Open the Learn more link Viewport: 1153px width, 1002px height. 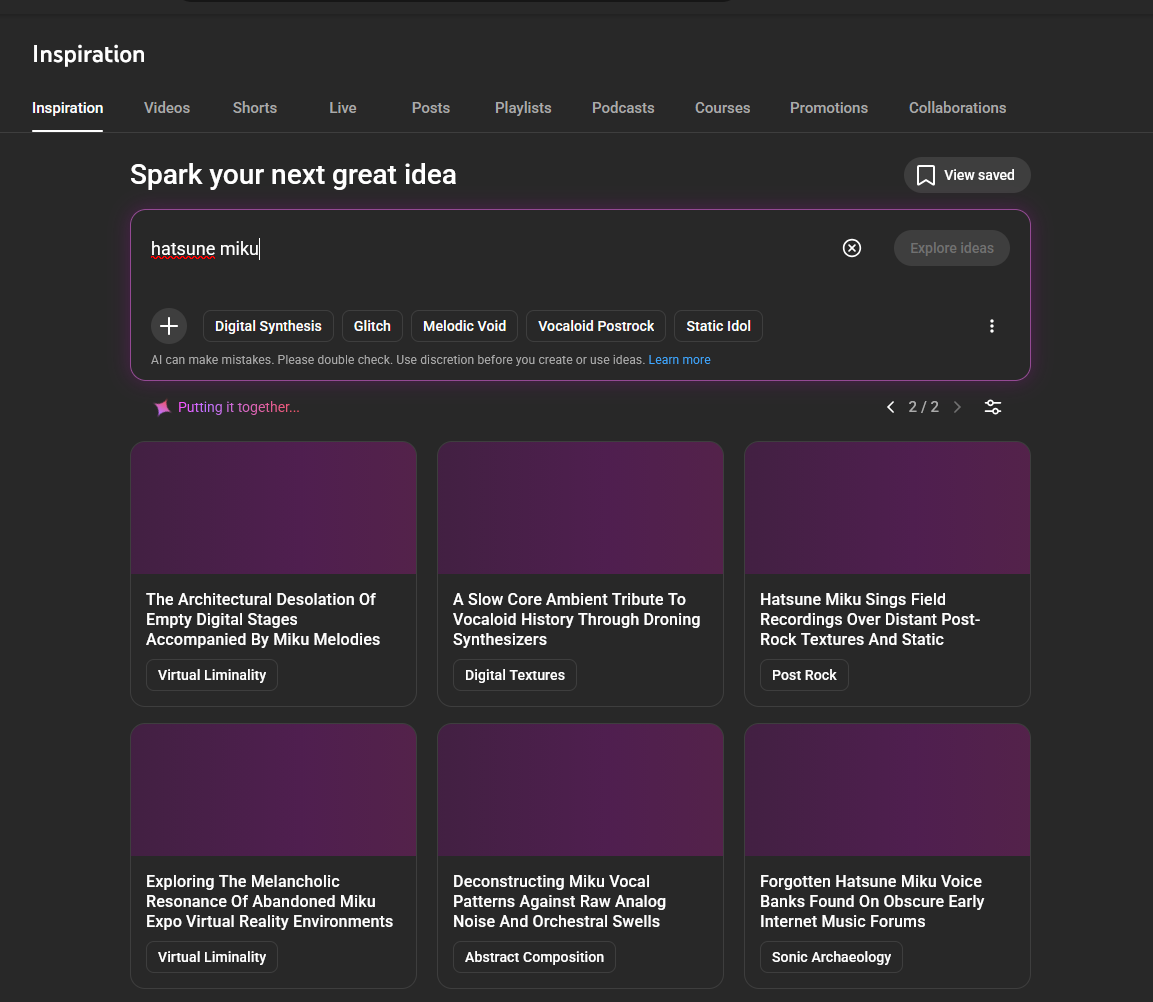pos(679,360)
